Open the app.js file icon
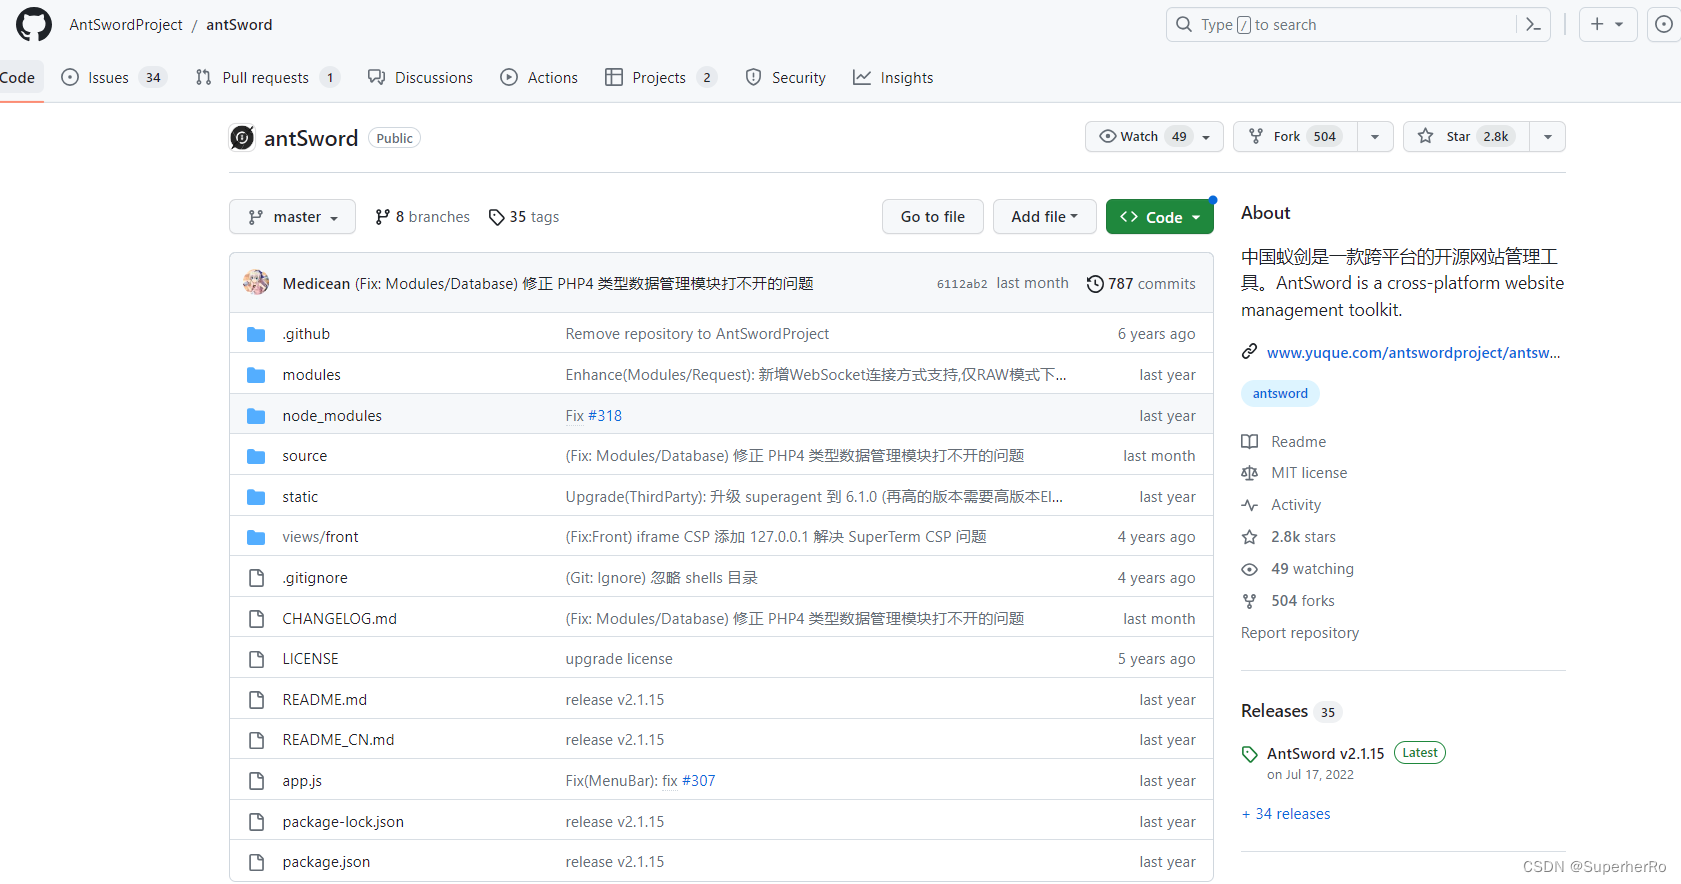The image size is (1681, 884). [x=257, y=781]
